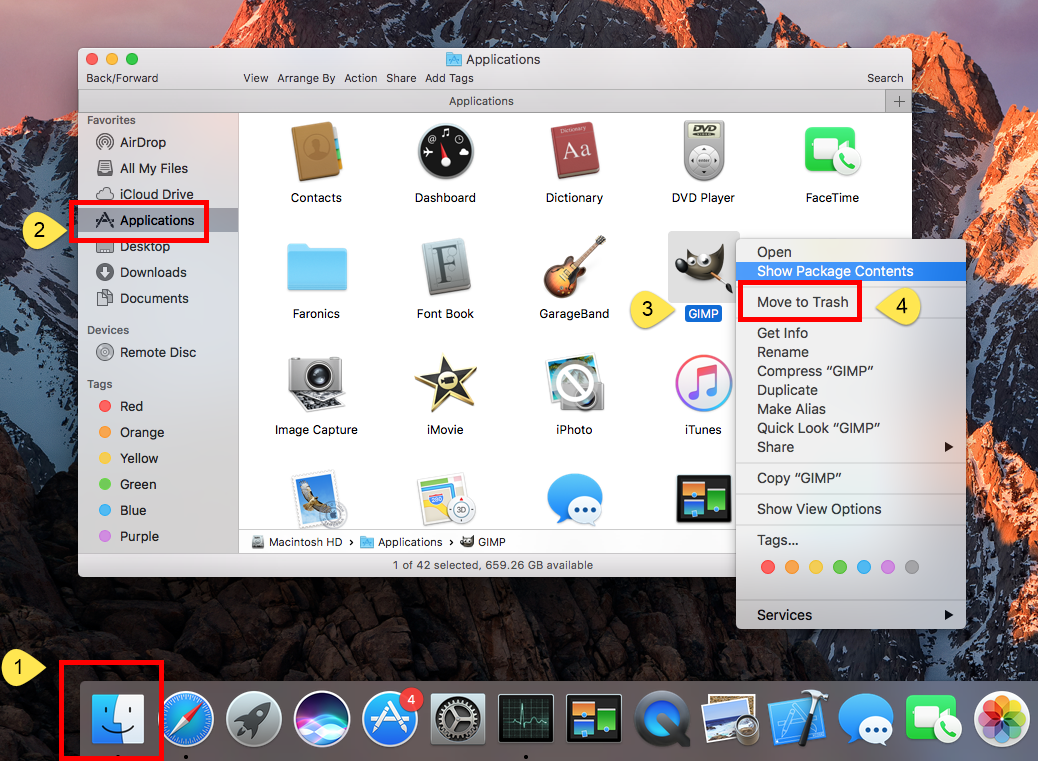Click Get Info in context menu
1038x761 pixels.
click(782, 333)
